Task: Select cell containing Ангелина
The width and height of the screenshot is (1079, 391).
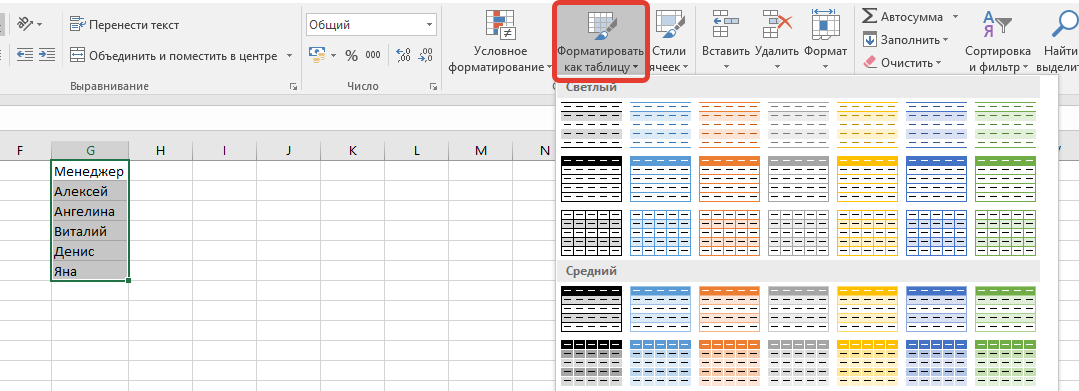Action: coord(90,211)
